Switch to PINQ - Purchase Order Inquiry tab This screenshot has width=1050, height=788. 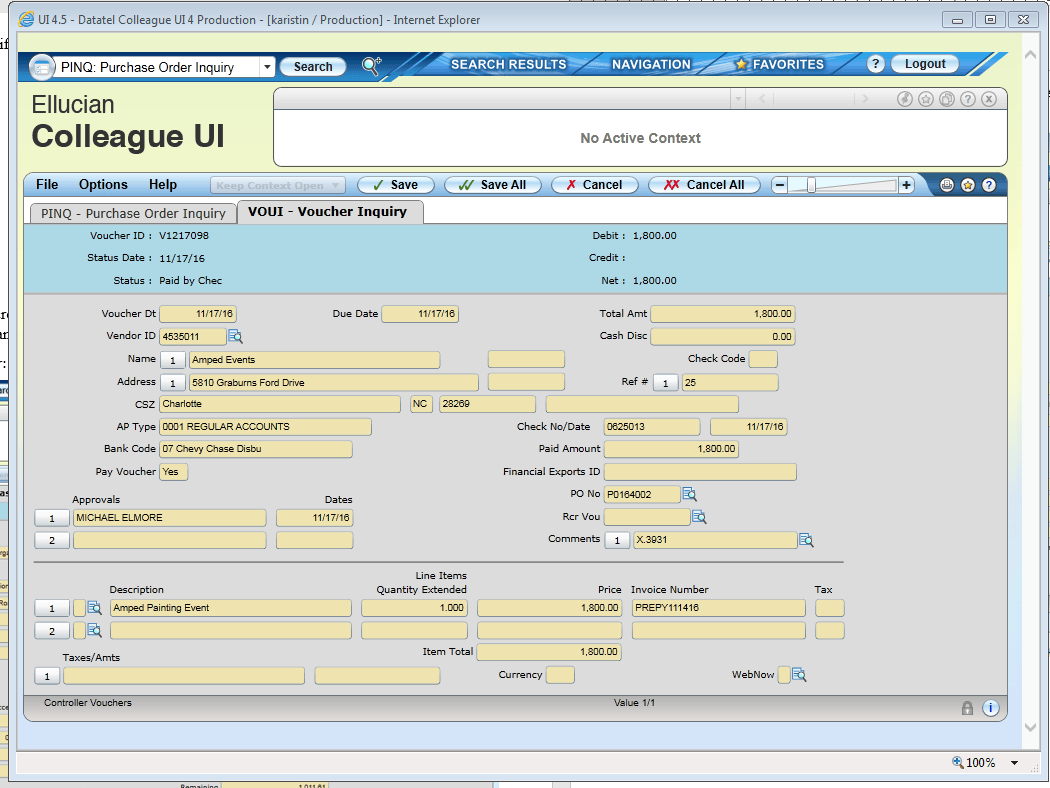point(133,213)
